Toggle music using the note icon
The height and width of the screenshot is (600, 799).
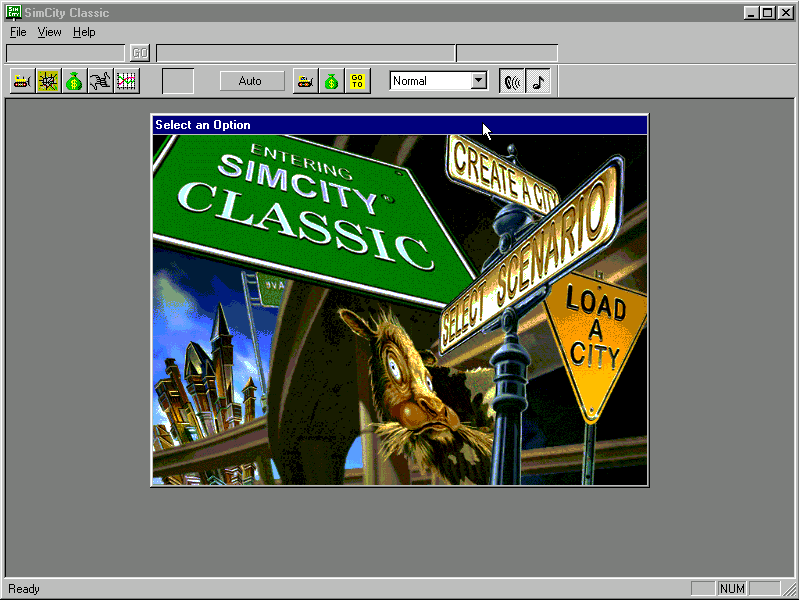pos(538,82)
